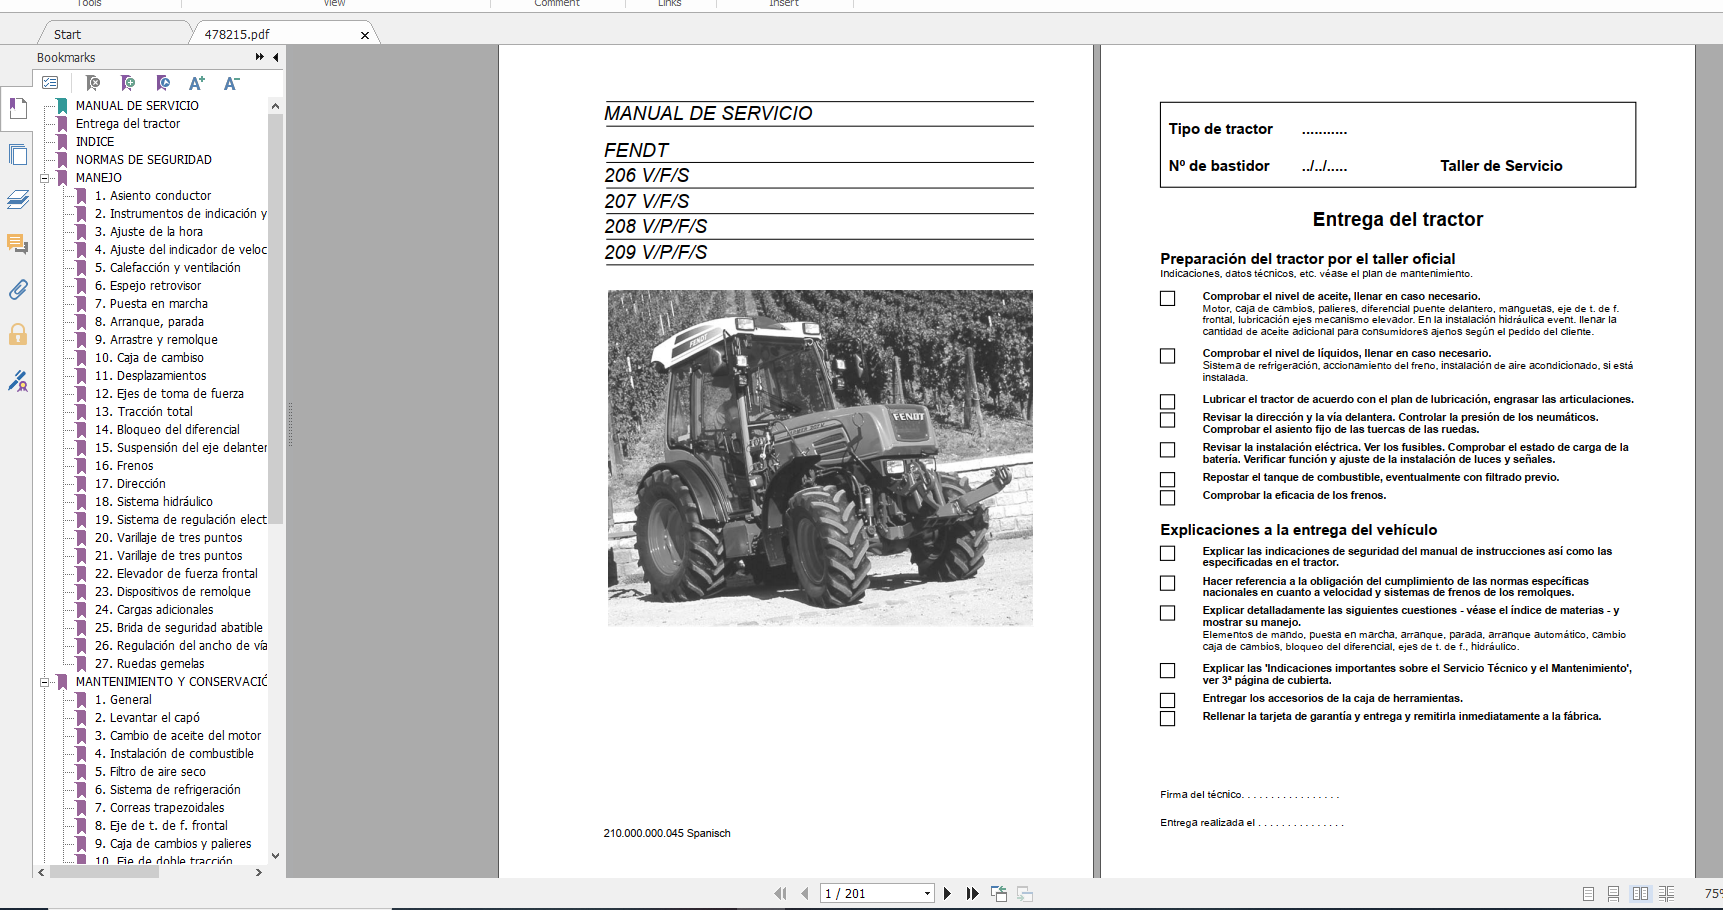Click the next view icon
Screen dimensions: 1723x910
pyautogui.click(x=1025, y=893)
